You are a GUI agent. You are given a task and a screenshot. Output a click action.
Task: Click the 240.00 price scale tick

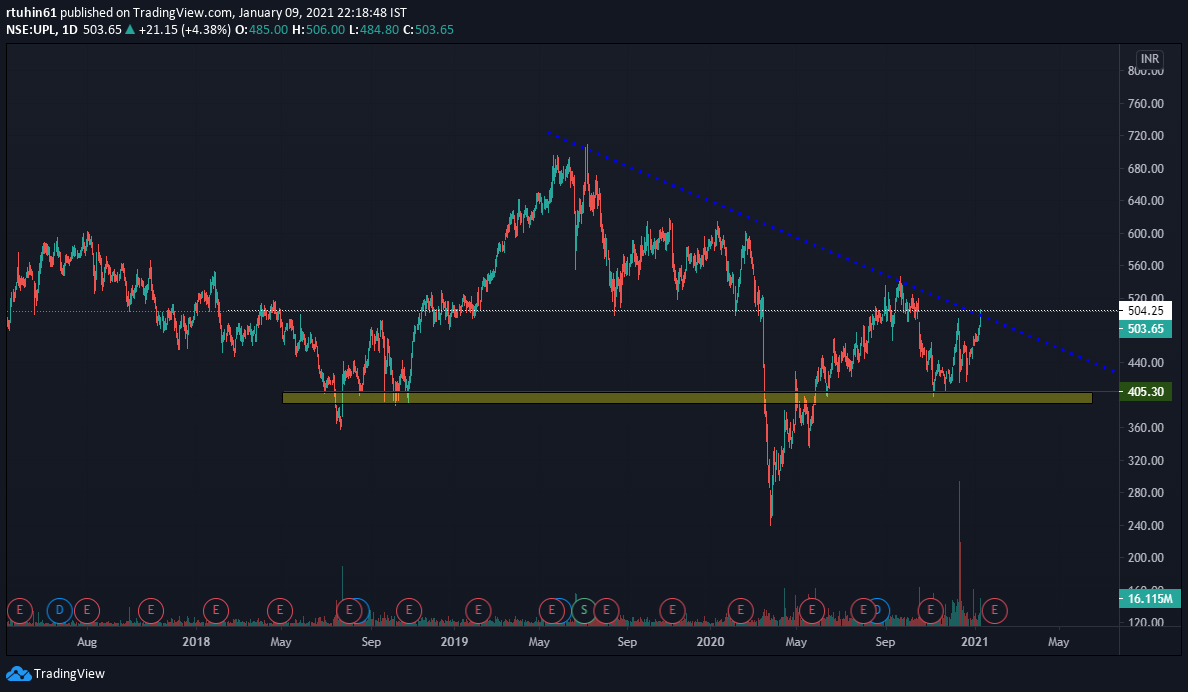pos(1146,525)
